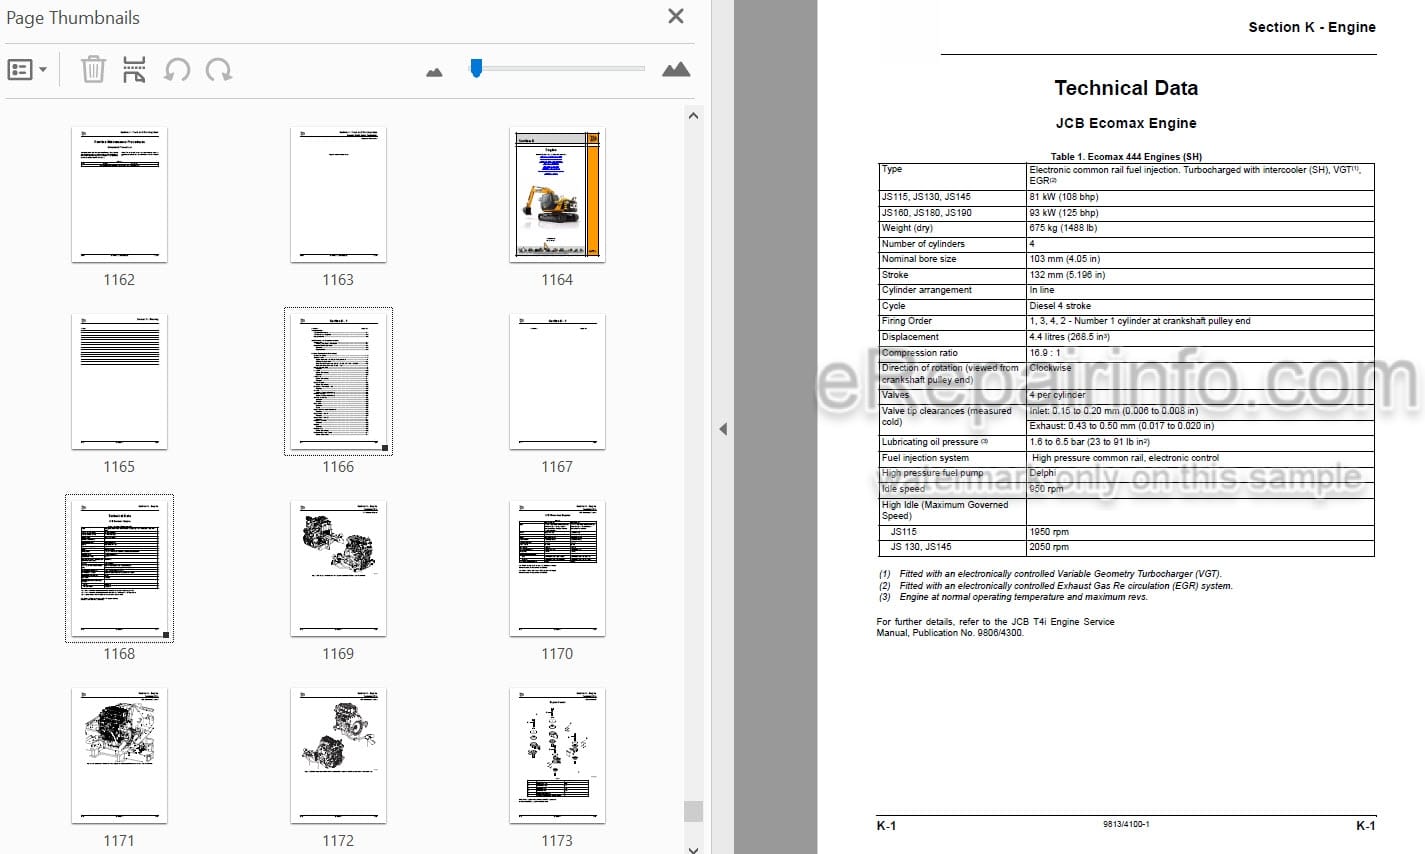The width and height of the screenshot is (1425, 854).
Task: Collapse the navigation pane with arrow
Action: point(723,429)
